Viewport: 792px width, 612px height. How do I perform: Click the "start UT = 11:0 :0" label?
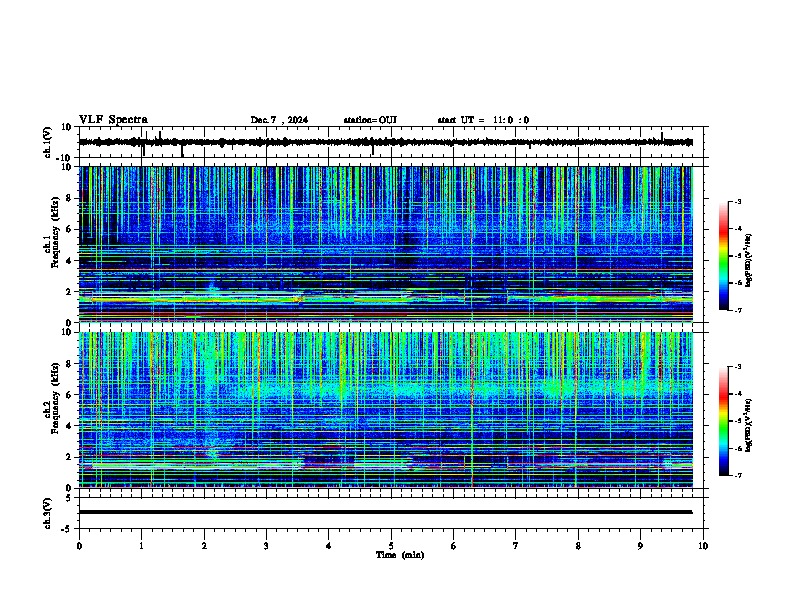click(x=483, y=120)
